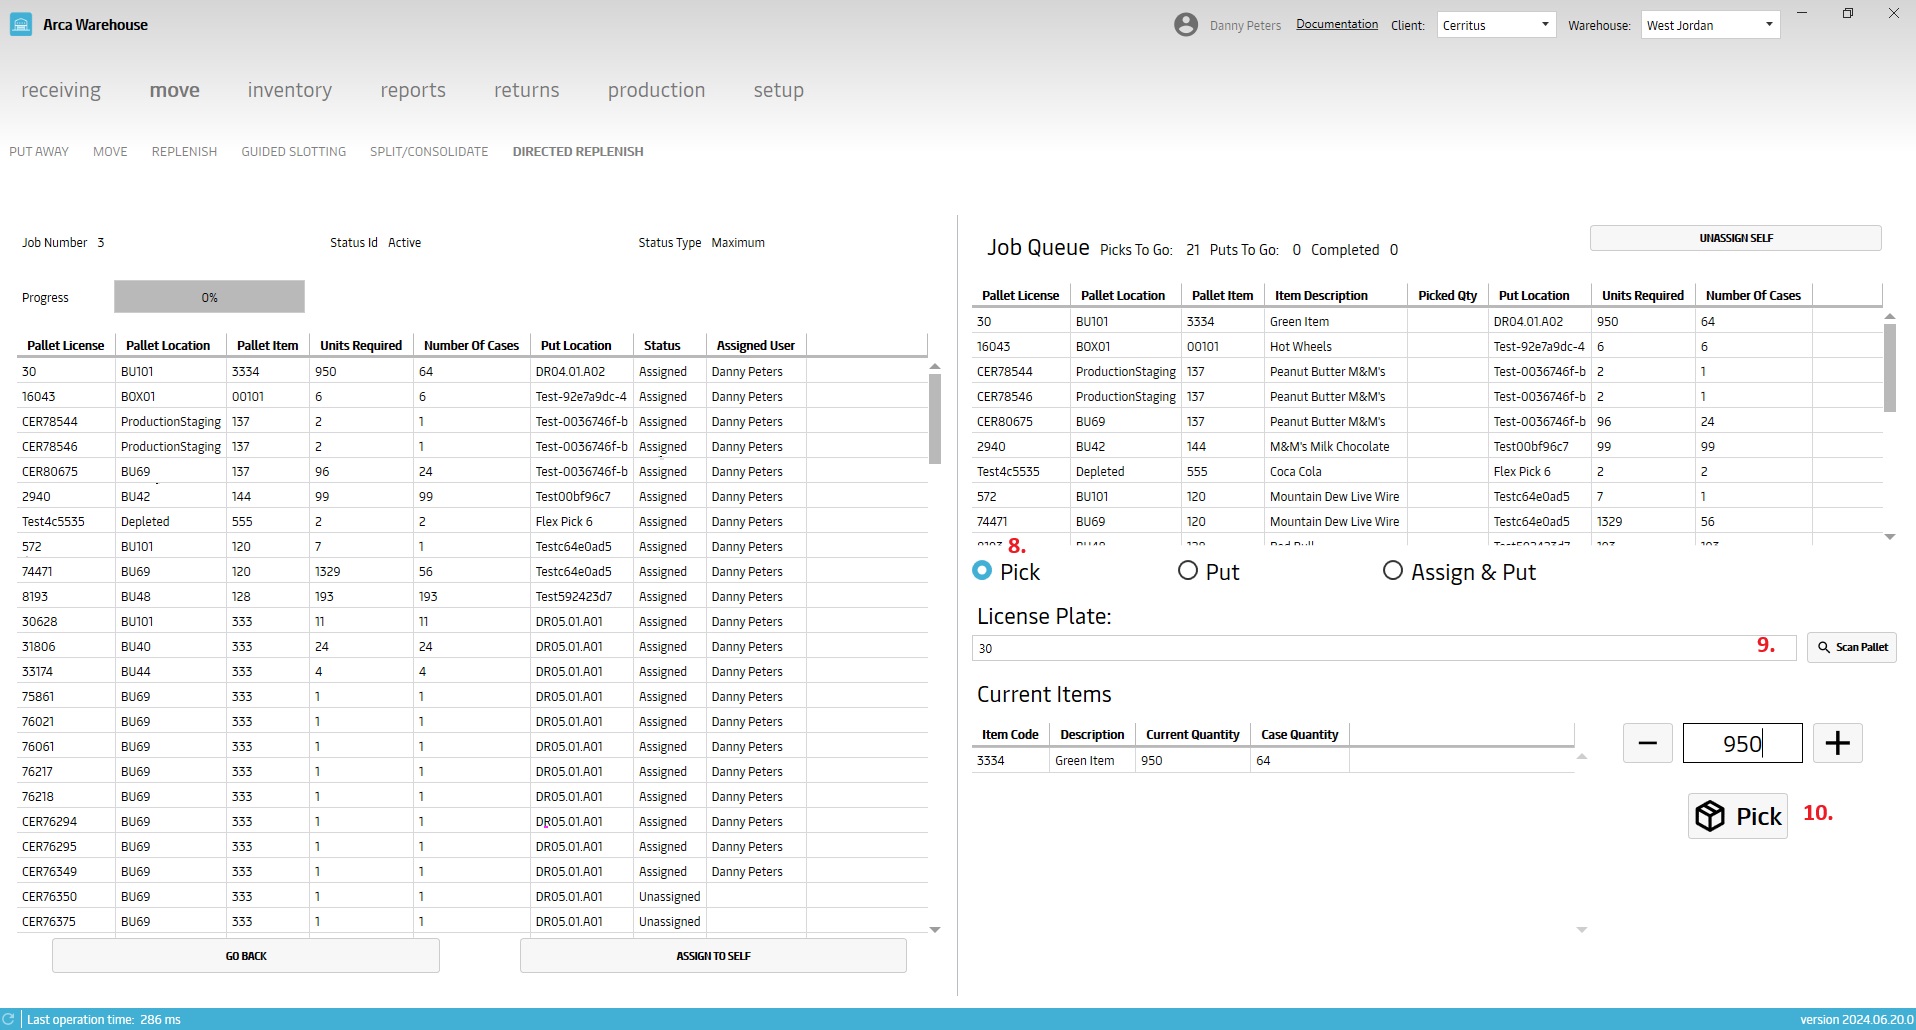Switch to the MOVE sub-tab
The width and height of the screenshot is (1916, 1030).
point(110,152)
